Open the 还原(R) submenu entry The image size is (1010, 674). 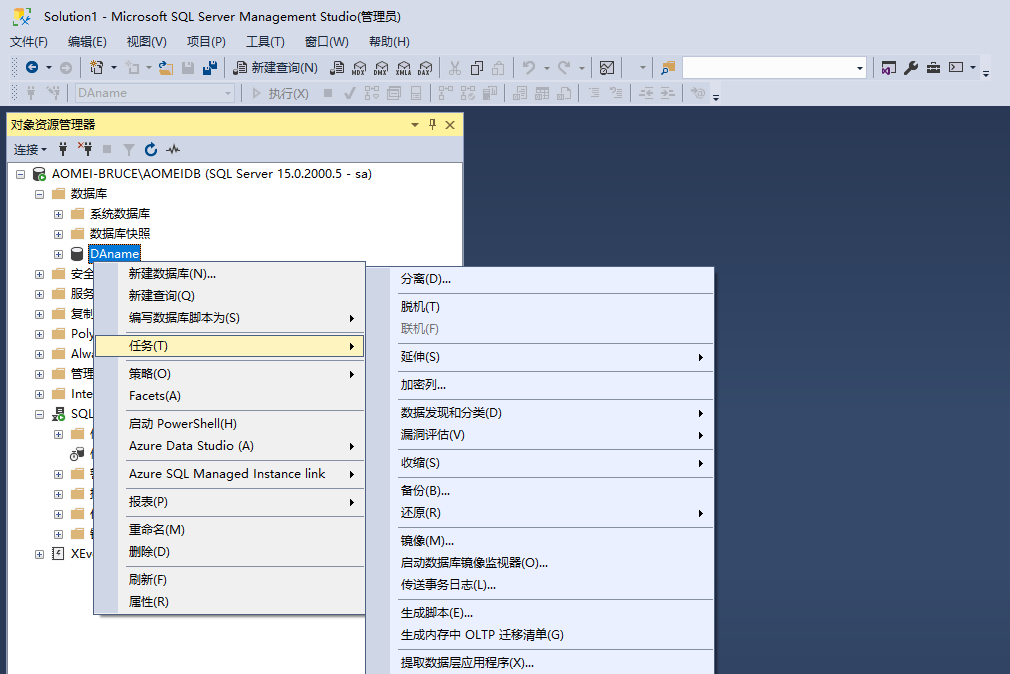click(x=421, y=513)
